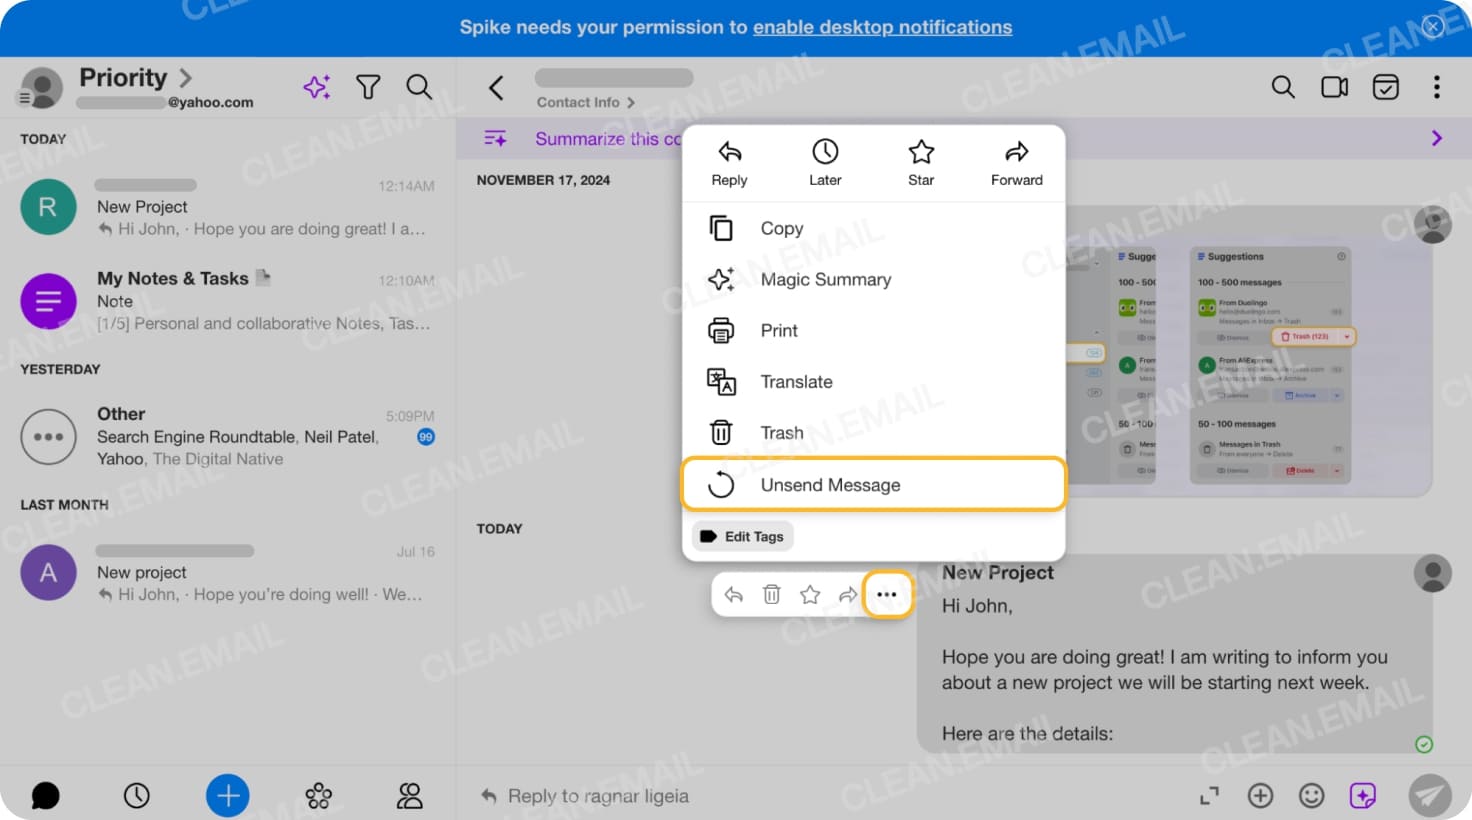1472x820 pixels.
Task: Start a video call from the top toolbar
Action: tap(1334, 87)
